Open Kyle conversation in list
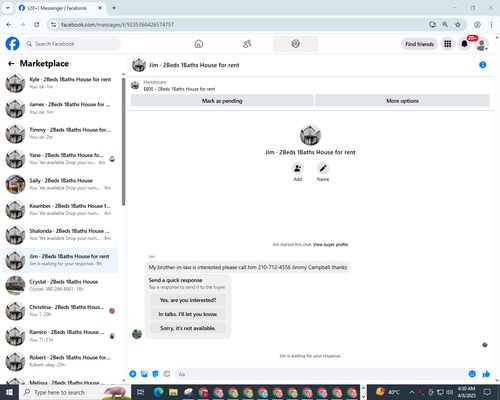This screenshot has height=400, width=500. point(60,83)
